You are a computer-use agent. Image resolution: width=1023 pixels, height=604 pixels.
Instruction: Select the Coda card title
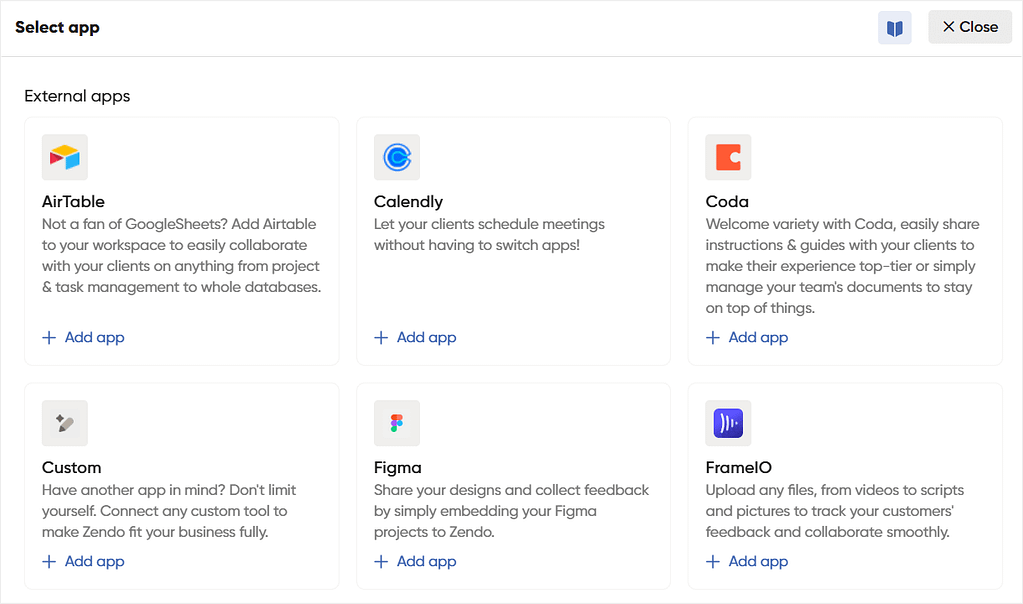(727, 202)
